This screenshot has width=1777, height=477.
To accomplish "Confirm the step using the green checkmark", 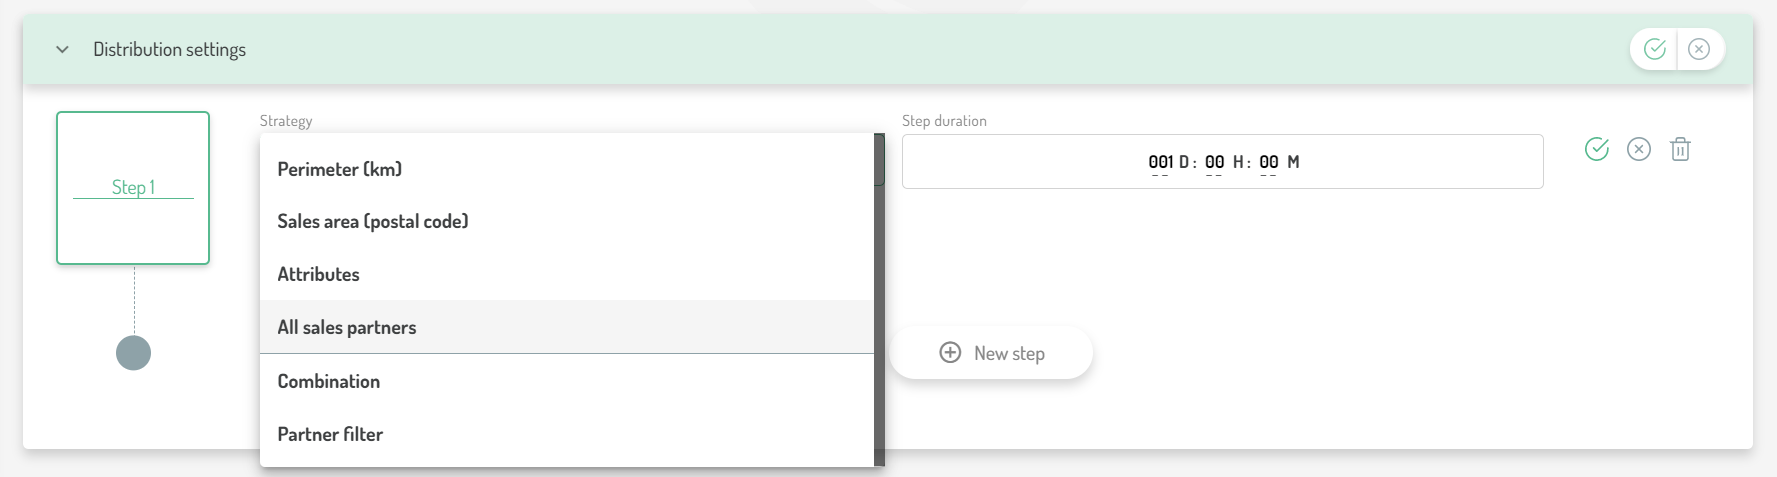I will [1597, 149].
